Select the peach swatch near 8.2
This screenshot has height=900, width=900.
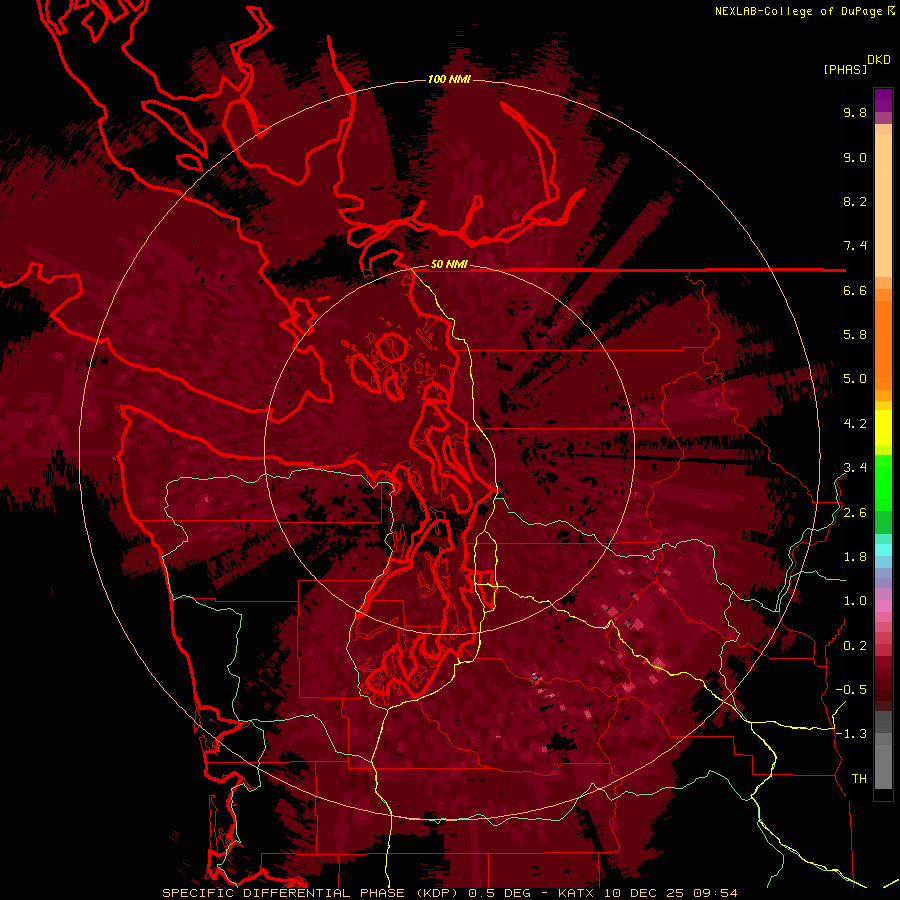coord(883,205)
